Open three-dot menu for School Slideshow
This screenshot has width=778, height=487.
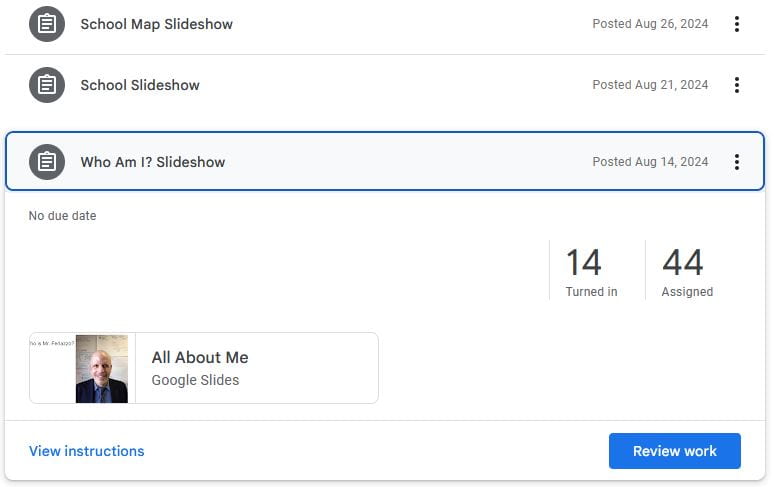pos(737,85)
